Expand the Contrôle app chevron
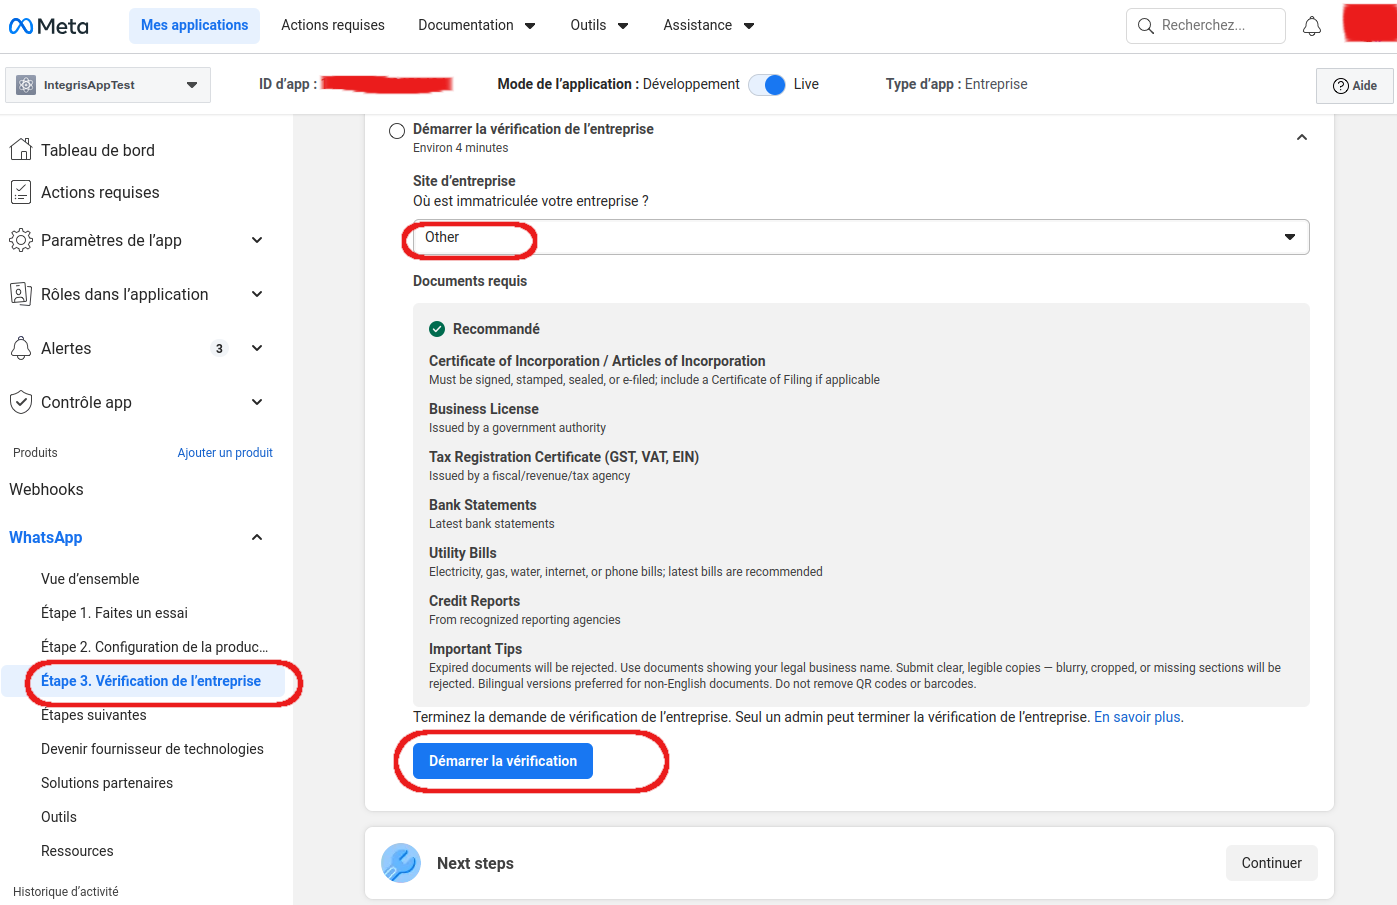 [257, 402]
